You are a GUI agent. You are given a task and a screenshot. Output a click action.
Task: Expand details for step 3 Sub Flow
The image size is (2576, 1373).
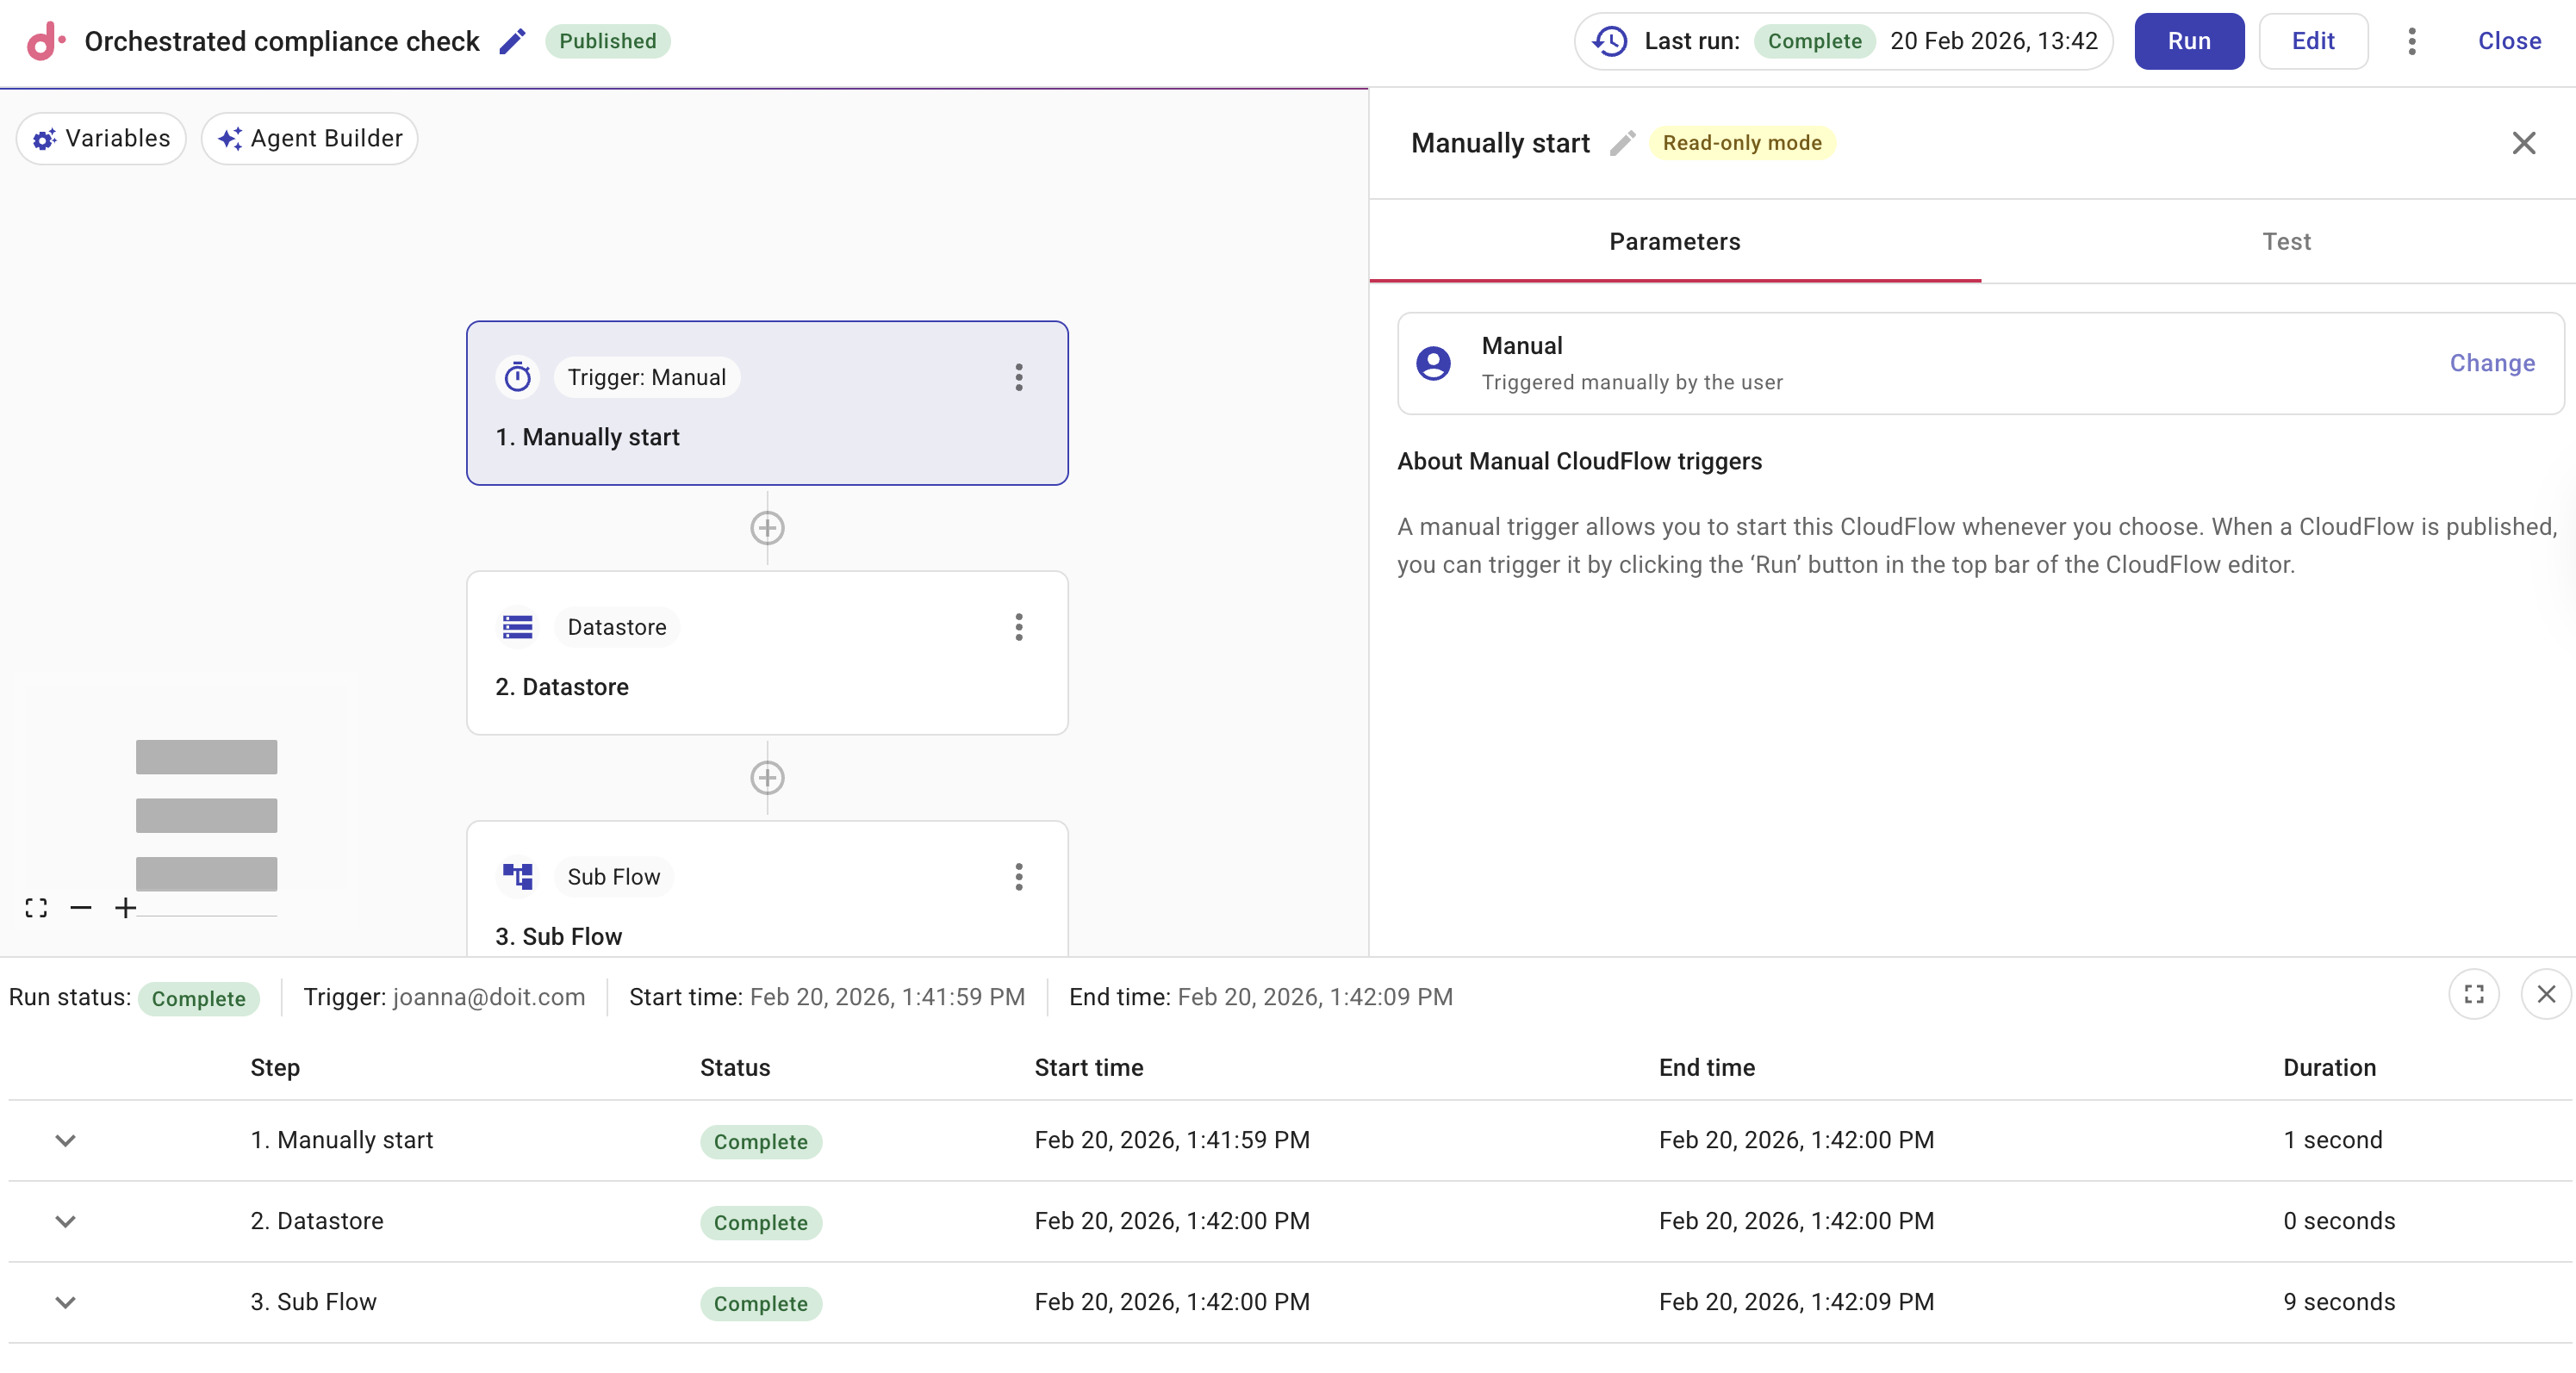[65, 1302]
